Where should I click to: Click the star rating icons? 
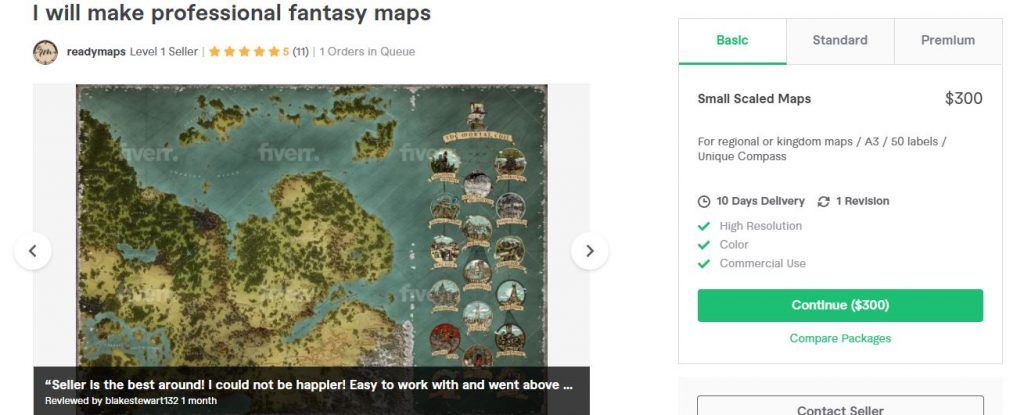tap(244, 52)
